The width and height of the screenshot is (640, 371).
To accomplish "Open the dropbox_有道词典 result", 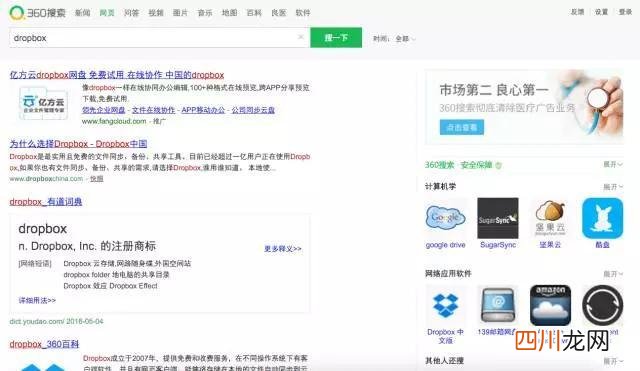I will (46, 202).
